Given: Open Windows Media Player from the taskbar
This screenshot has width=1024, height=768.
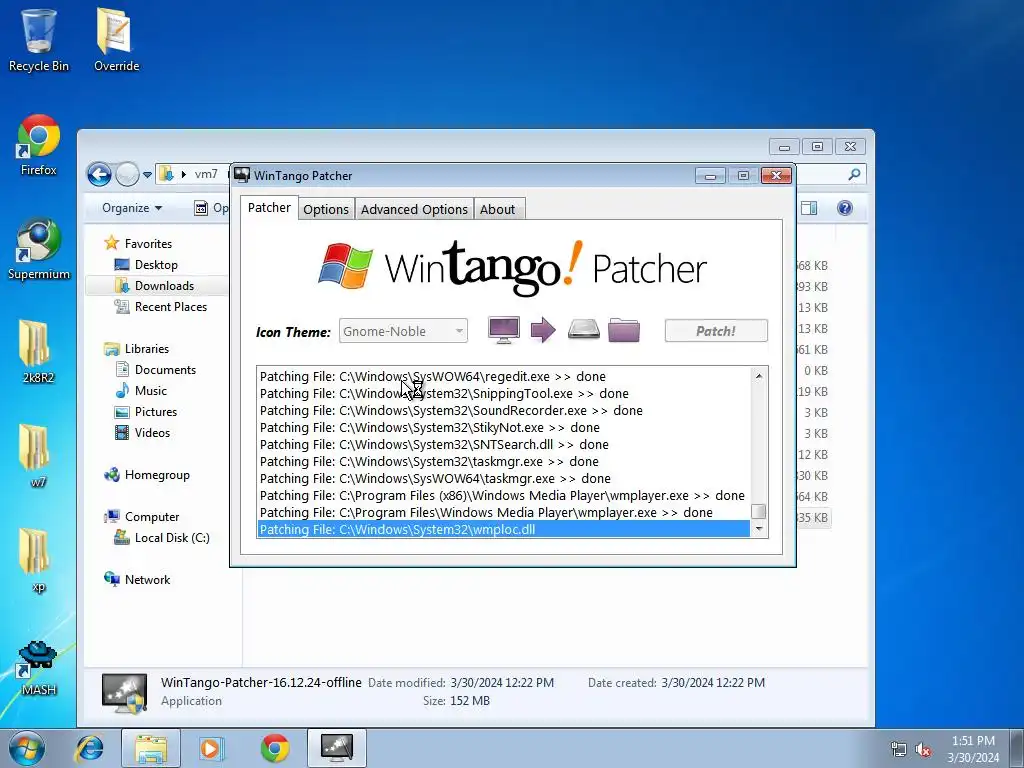Looking at the screenshot, I should click(211, 748).
